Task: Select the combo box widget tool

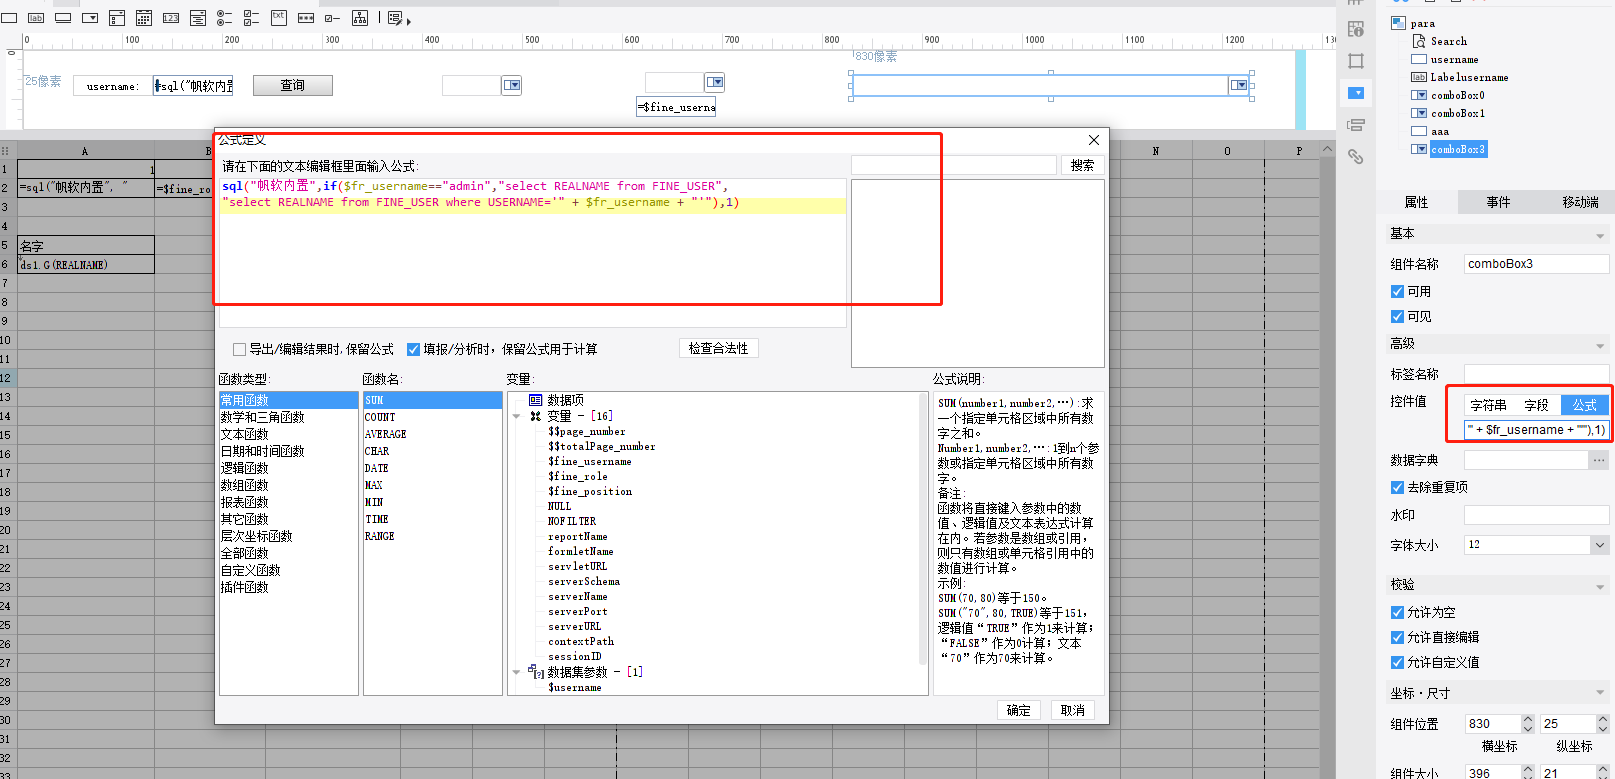Action: pos(90,18)
